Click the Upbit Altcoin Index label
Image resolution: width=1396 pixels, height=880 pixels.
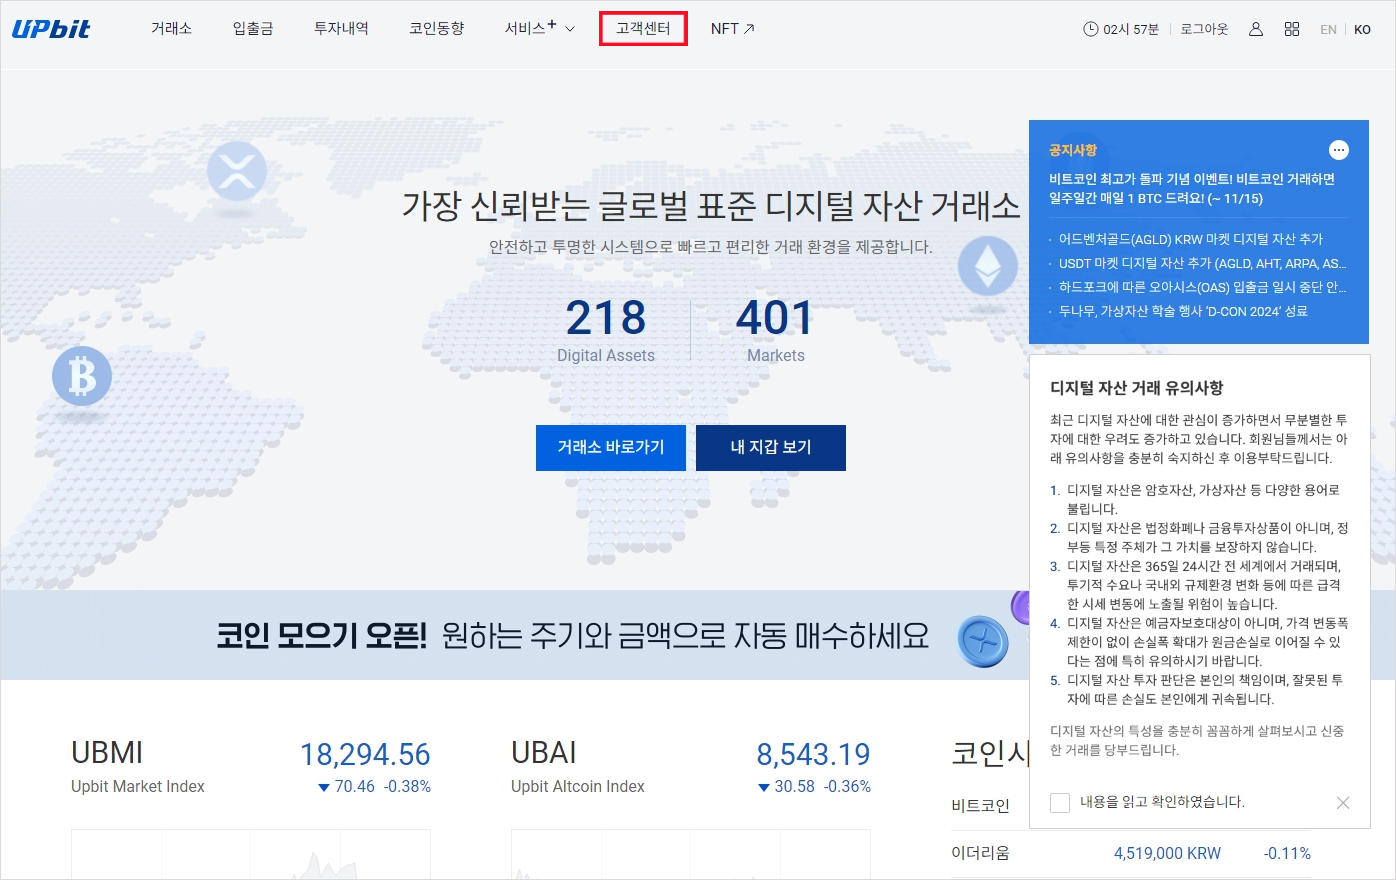pos(578,787)
